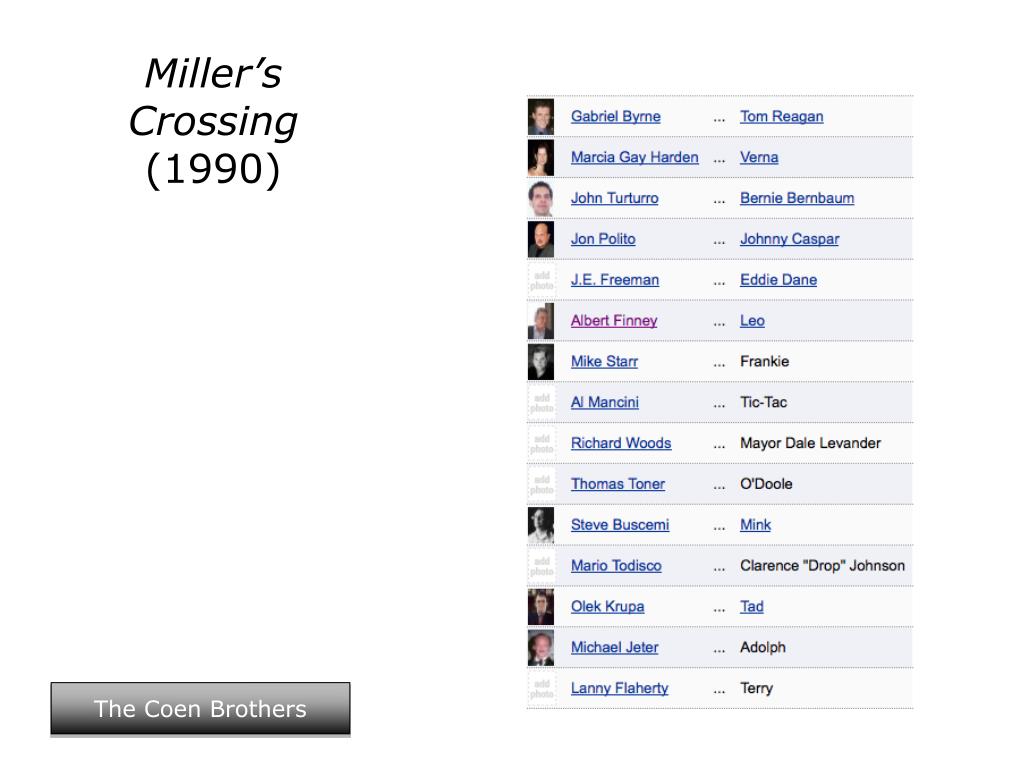Open the Bernie Bernbaum character link
The width and height of the screenshot is (1024, 768).
point(797,198)
